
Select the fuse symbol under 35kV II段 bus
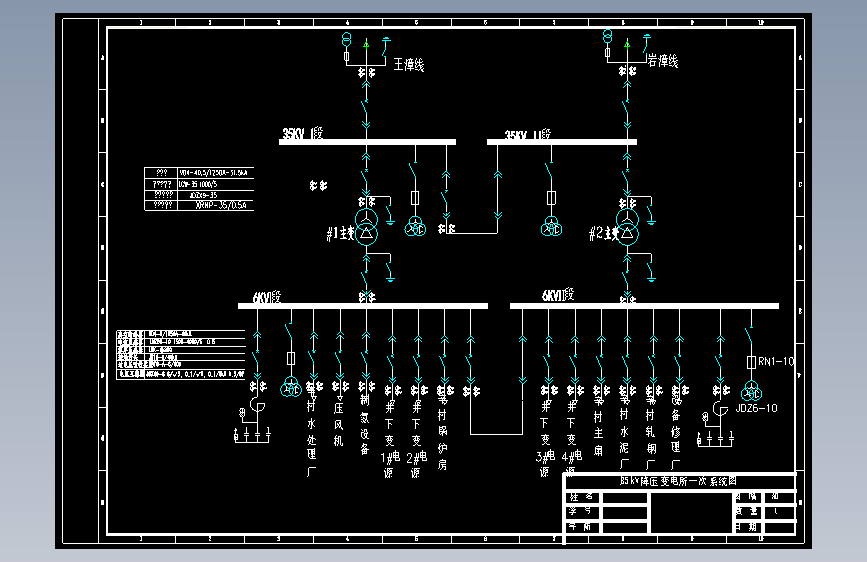551,198
